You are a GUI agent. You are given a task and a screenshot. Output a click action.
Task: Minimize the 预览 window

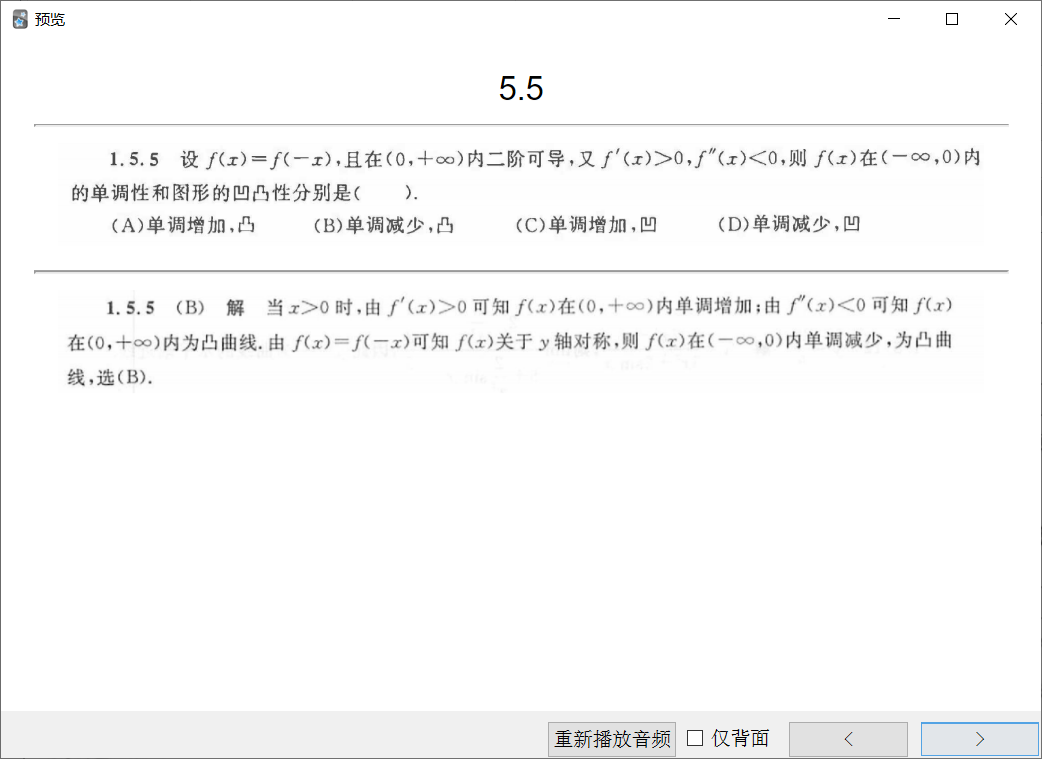(894, 19)
